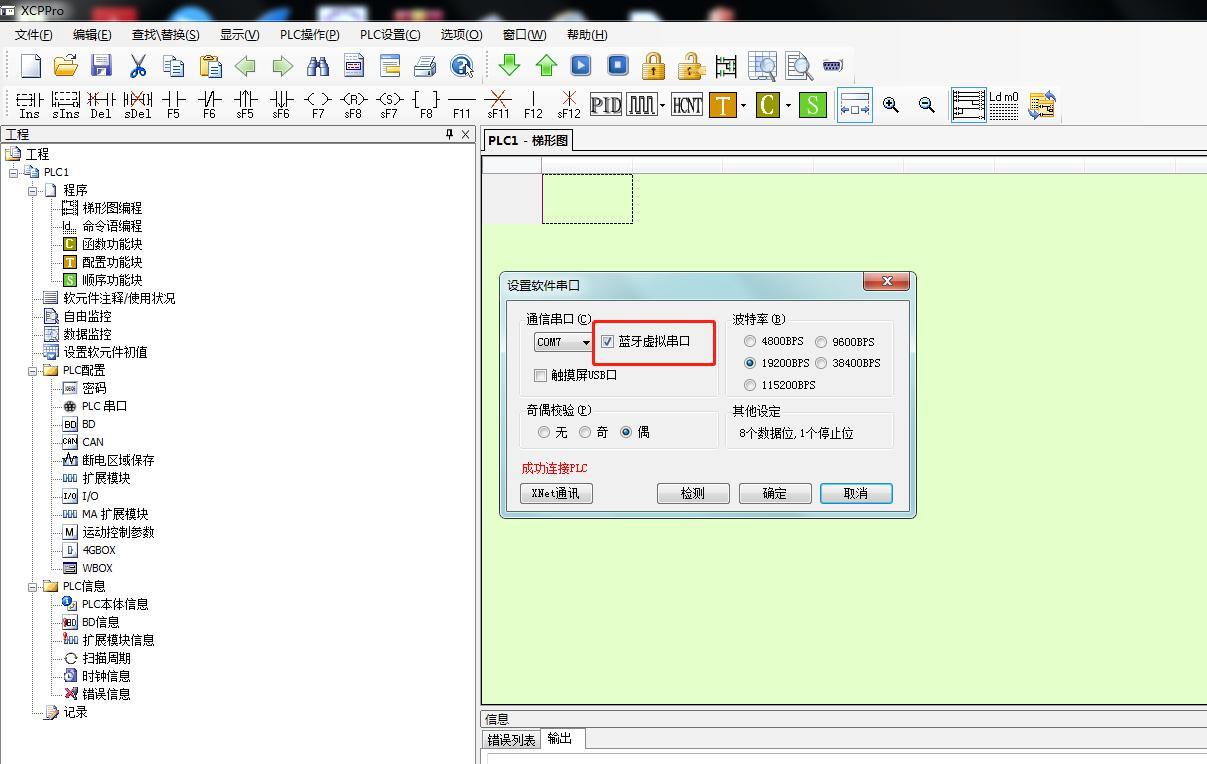Viewport: 1207px width, 764px height.
Task: Click the Upload from PLC green arrow
Action: tap(546, 66)
